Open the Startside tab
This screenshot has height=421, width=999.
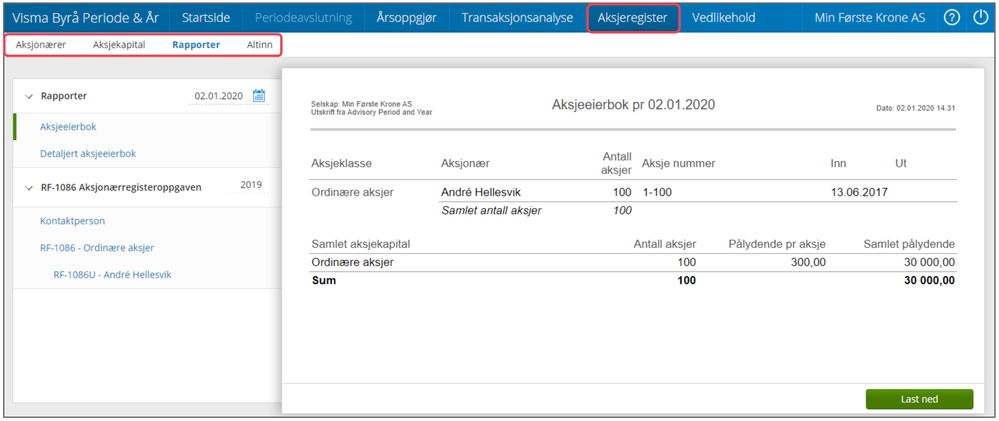coord(206,18)
